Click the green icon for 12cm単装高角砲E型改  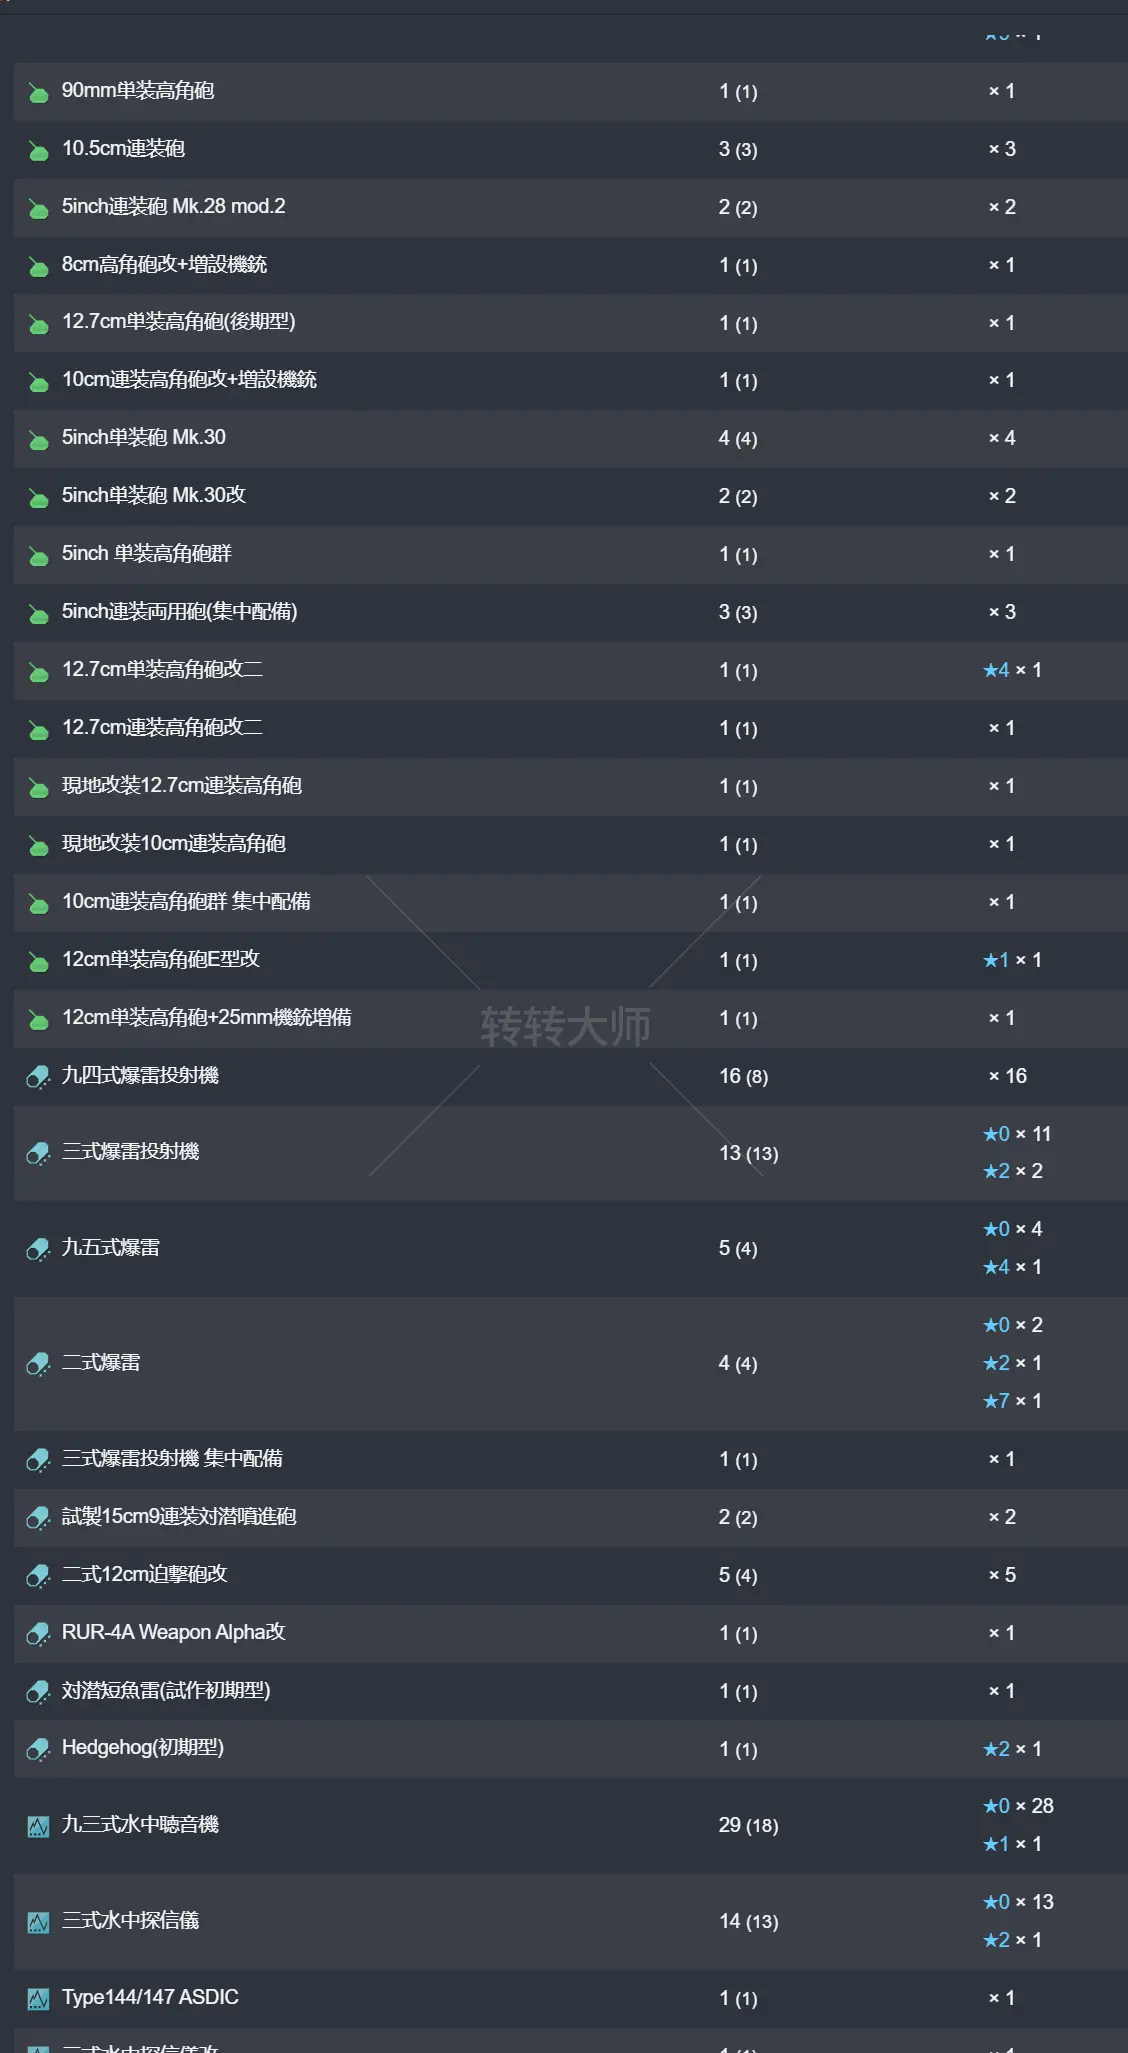(x=38, y=962)
